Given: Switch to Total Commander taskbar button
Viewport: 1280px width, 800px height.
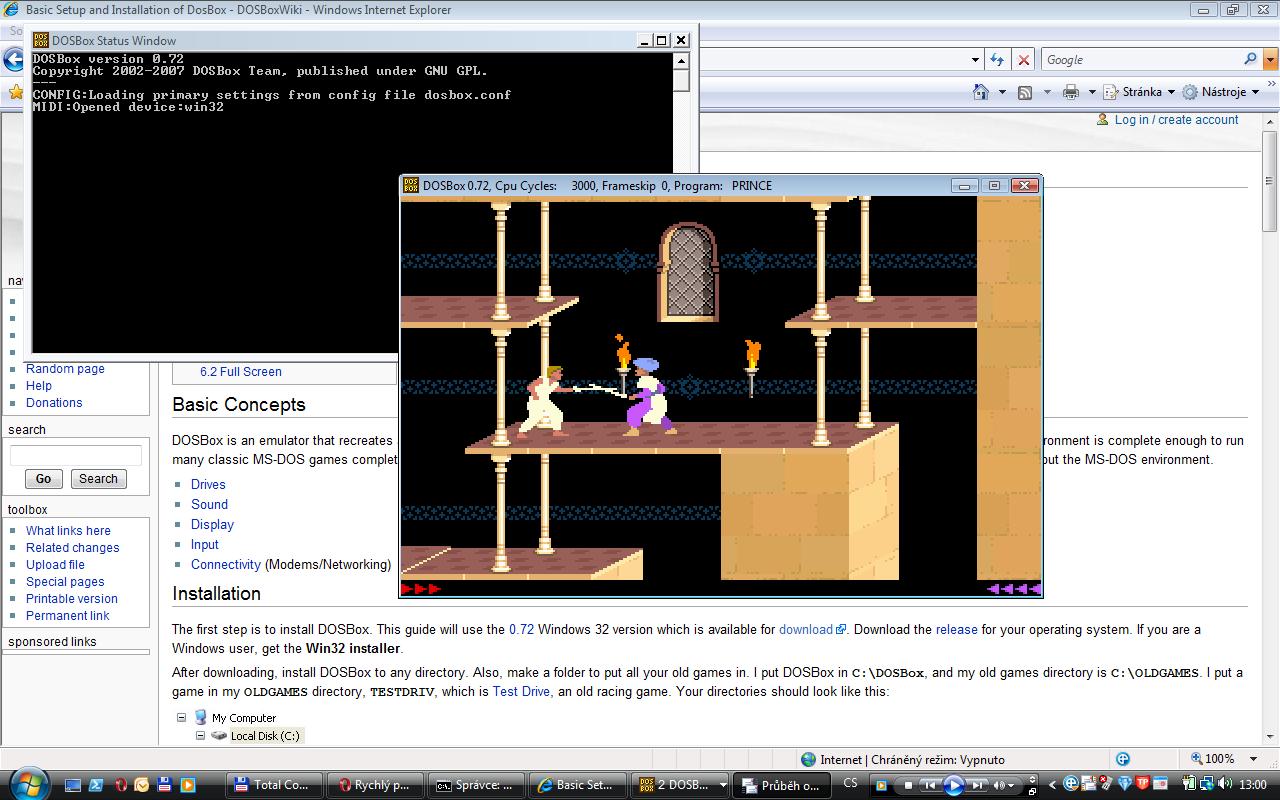Looking at the screenshot, I should 274,785.
